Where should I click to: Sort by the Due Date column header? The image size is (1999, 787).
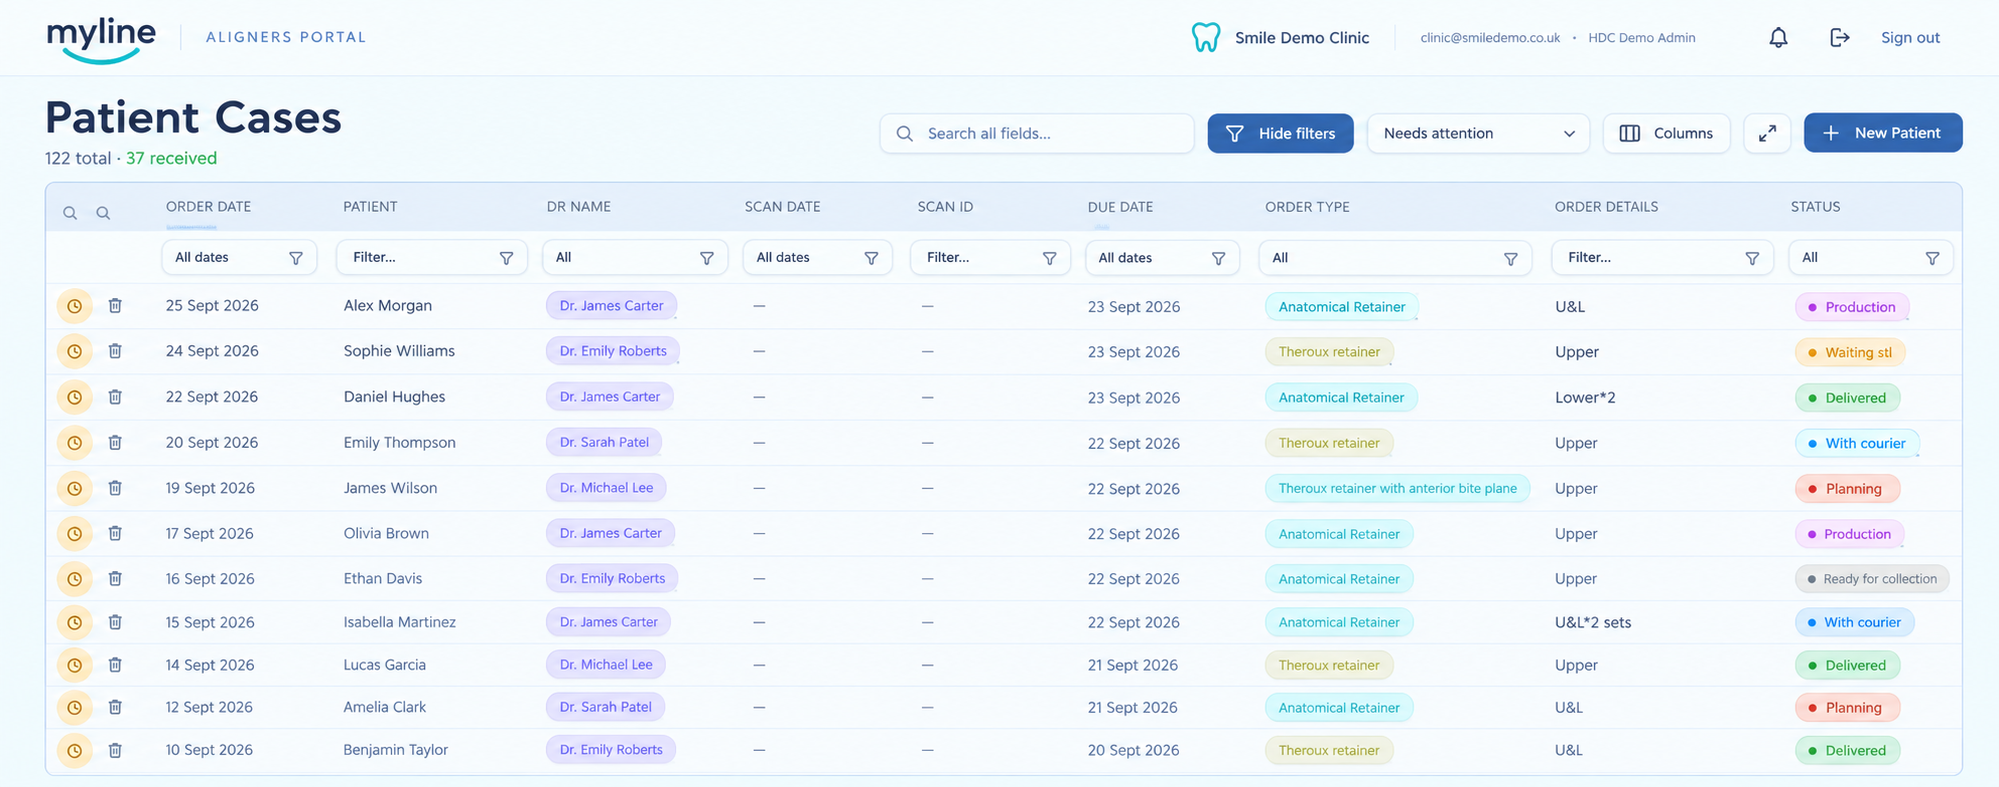[x=1120, y=207]
